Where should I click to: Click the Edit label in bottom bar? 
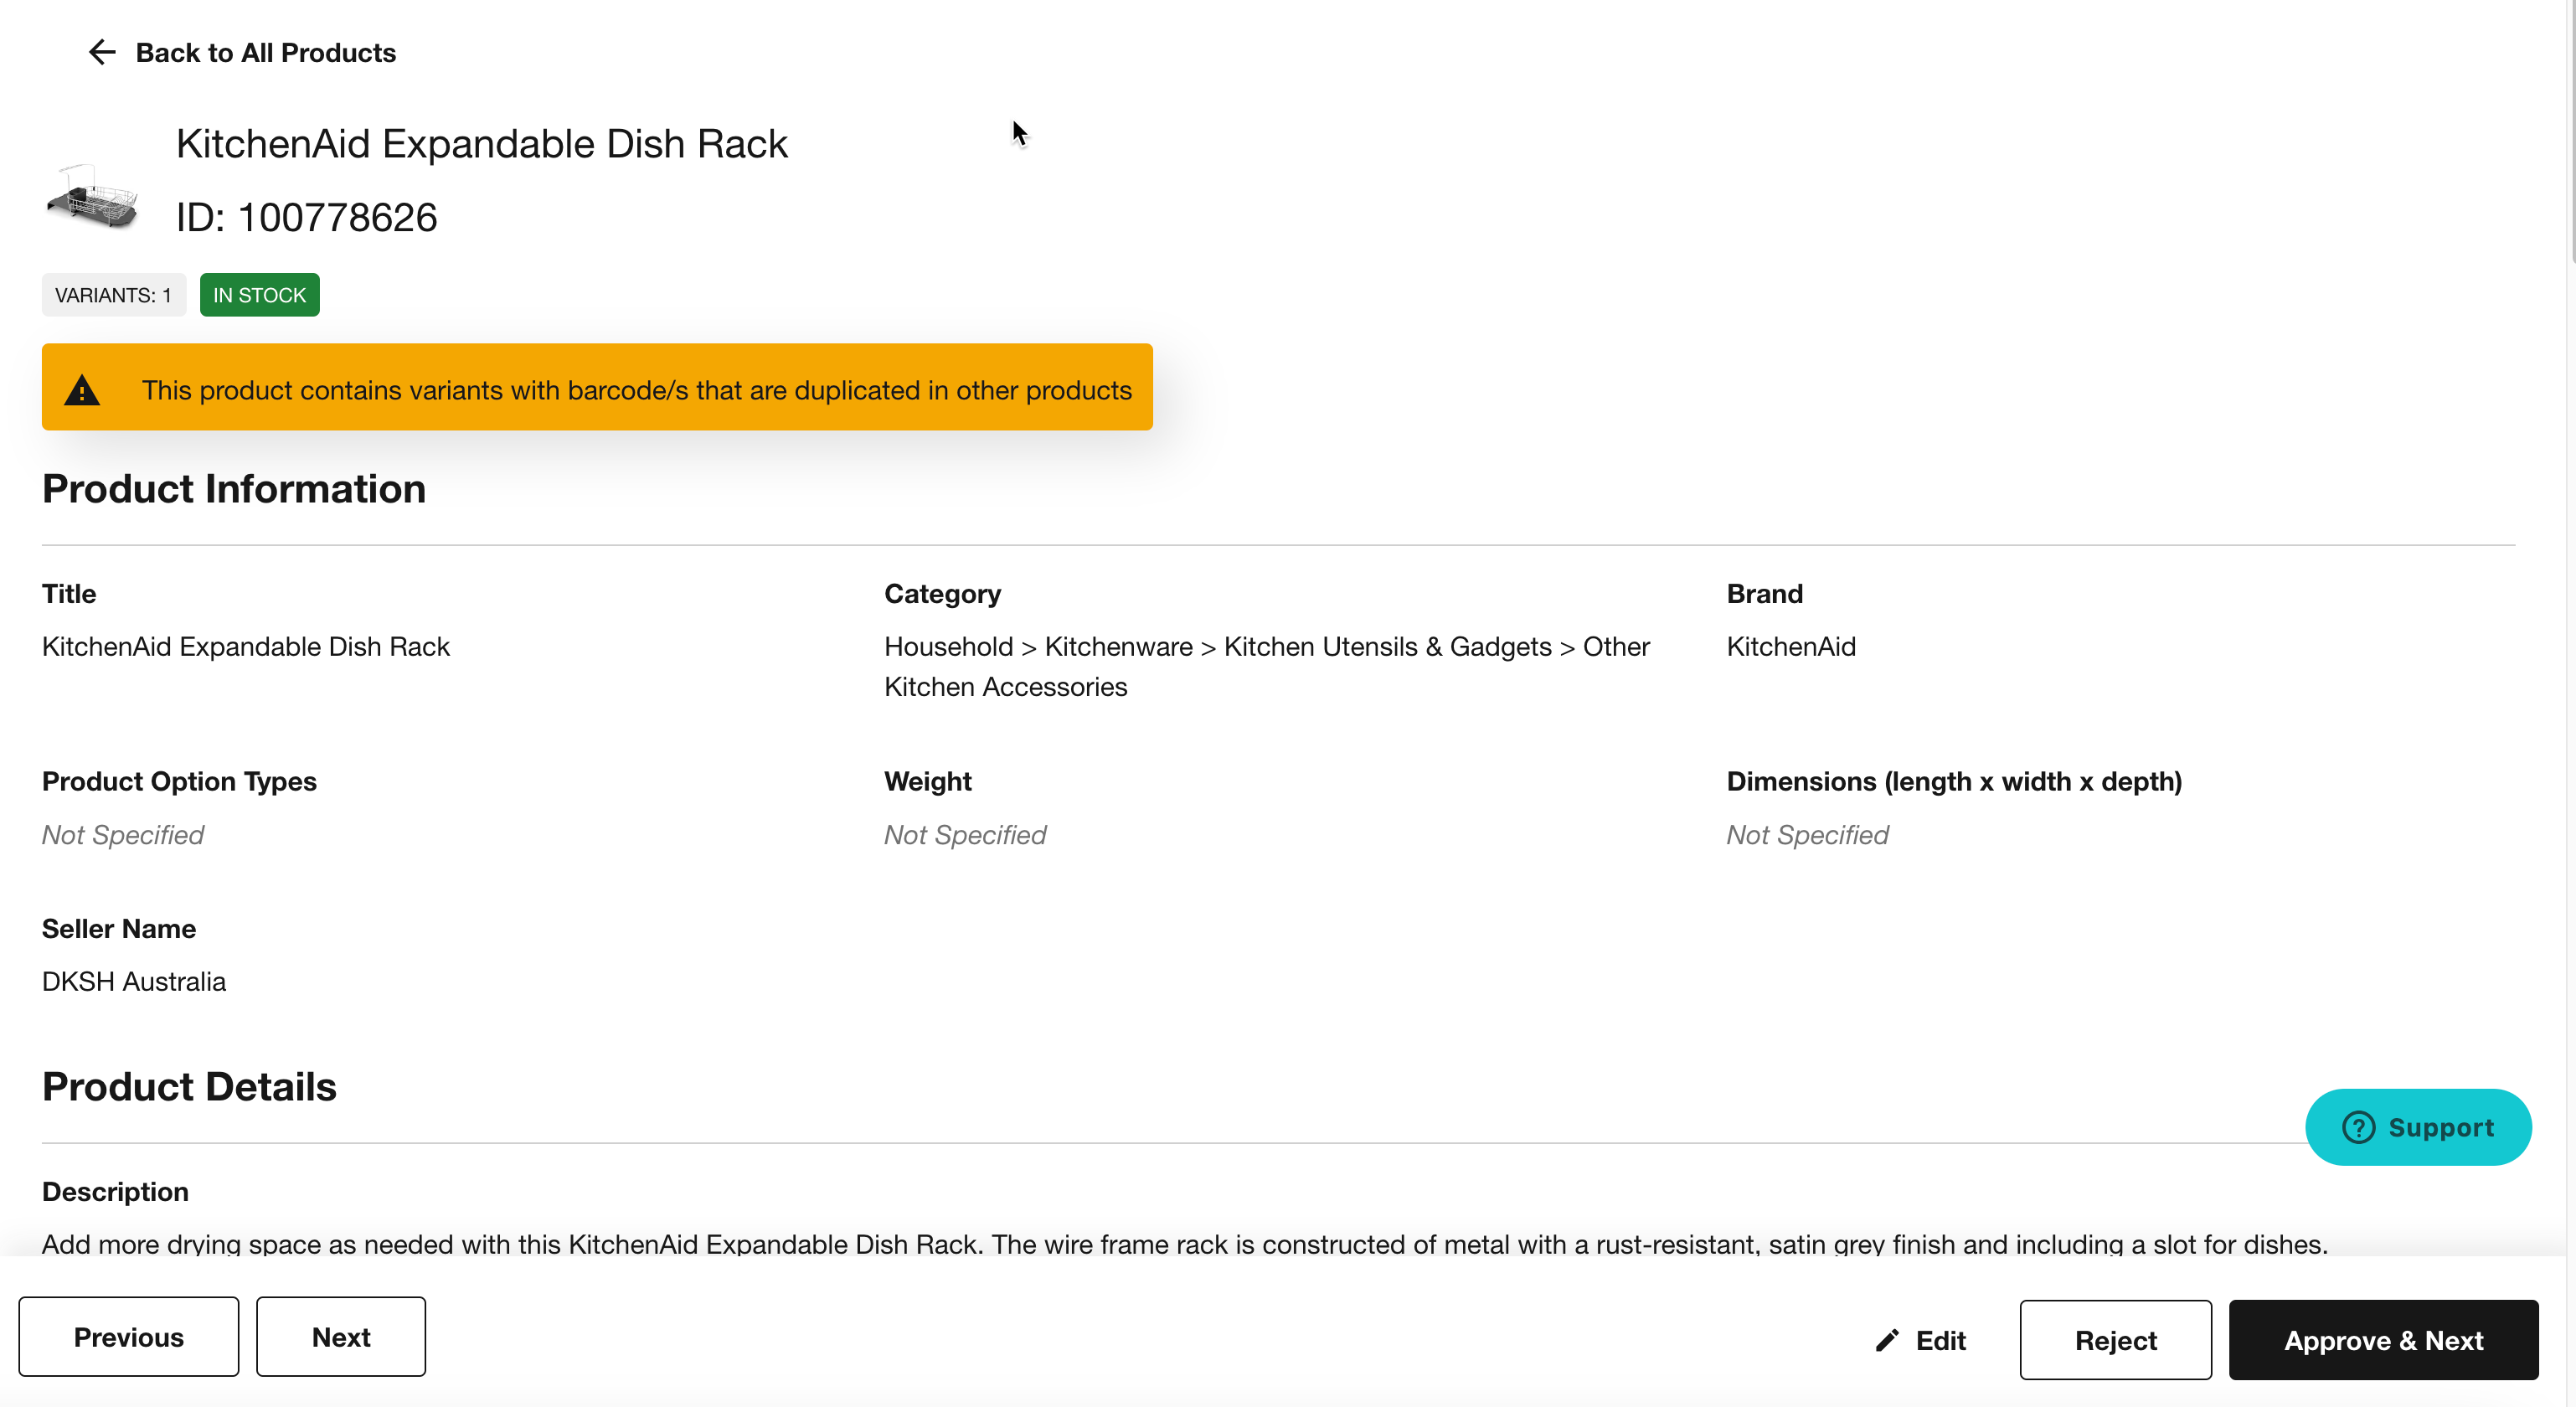[1940, 1340]
